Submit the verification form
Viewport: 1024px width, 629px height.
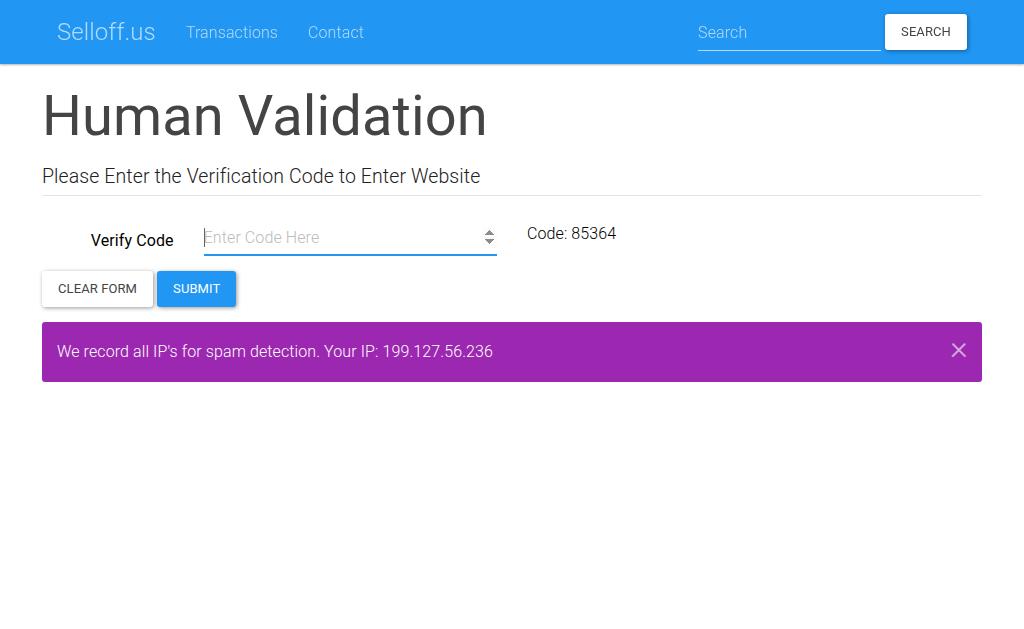197,289
